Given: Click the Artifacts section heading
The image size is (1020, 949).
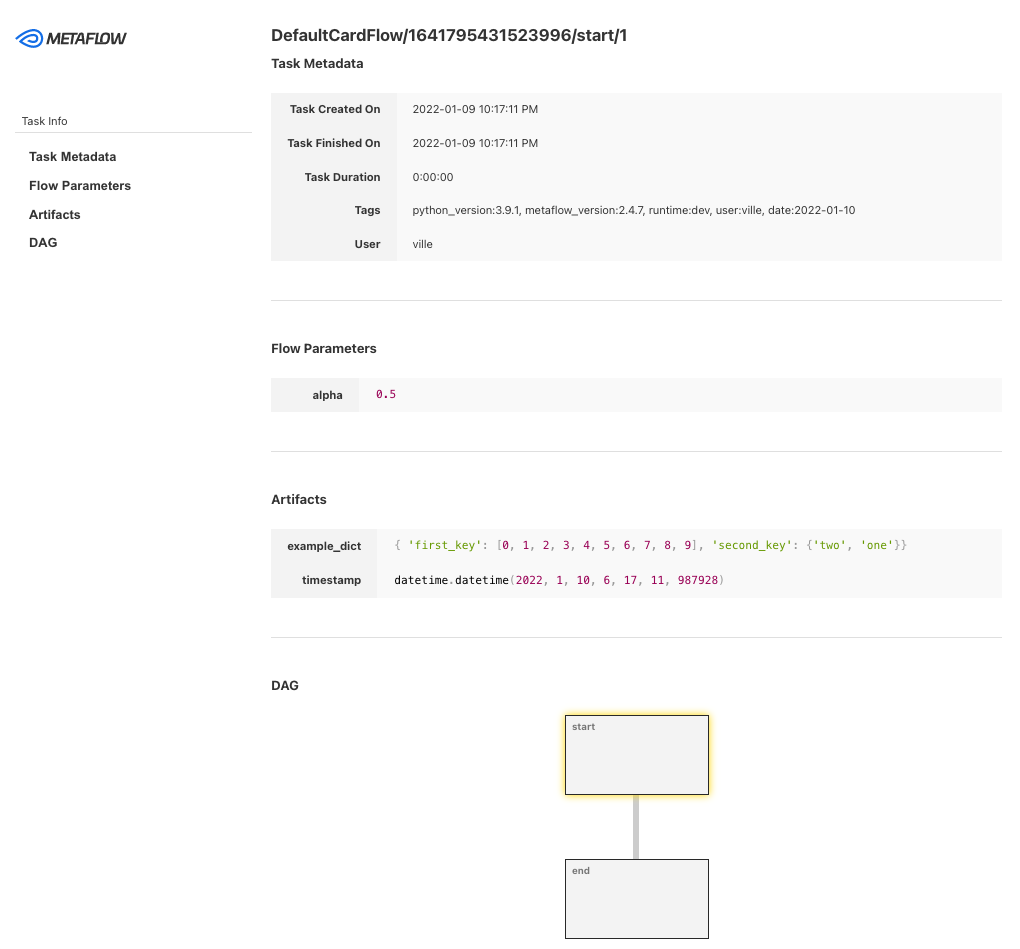Looking at the screenshot, I should pos(299,499).
